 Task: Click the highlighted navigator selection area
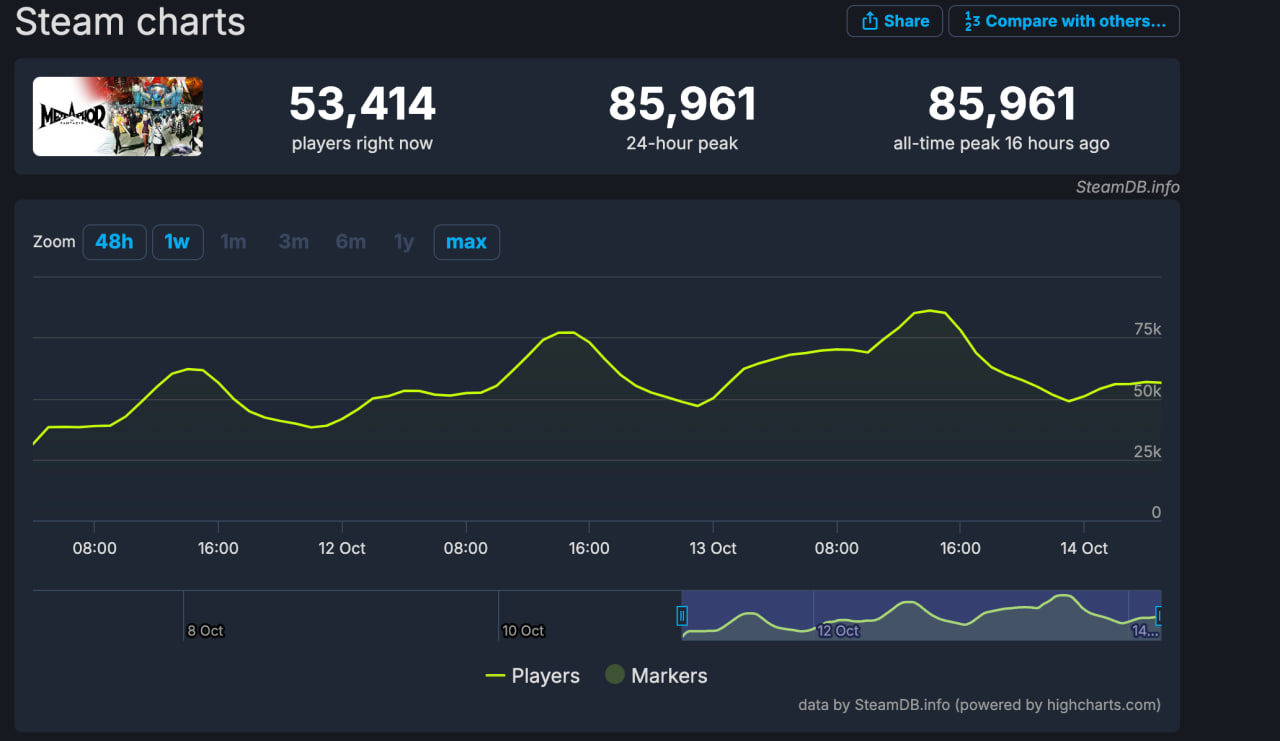click(921, 615)
